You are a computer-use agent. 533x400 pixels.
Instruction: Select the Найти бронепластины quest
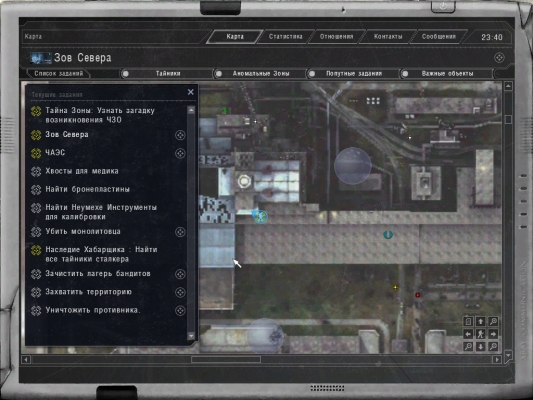(x=87, y=189)
